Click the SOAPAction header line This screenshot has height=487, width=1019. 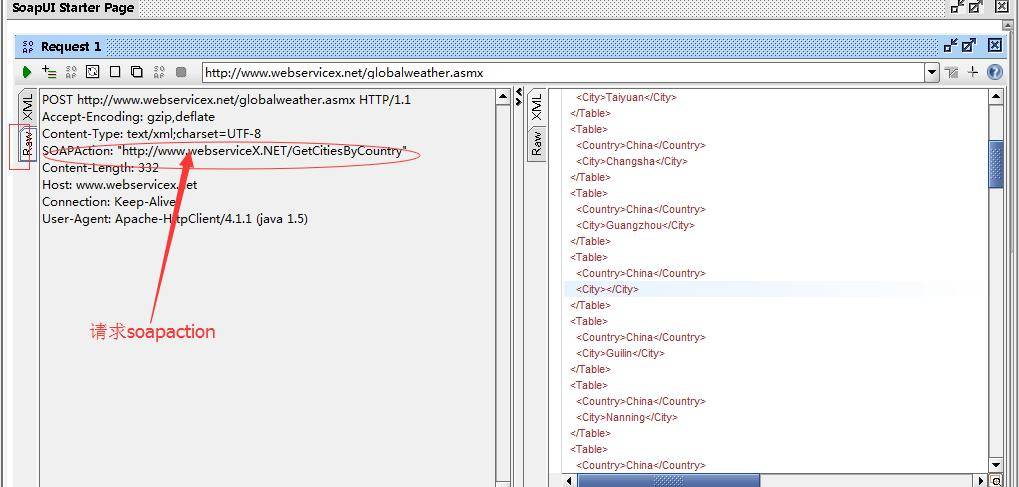point(224,151)
